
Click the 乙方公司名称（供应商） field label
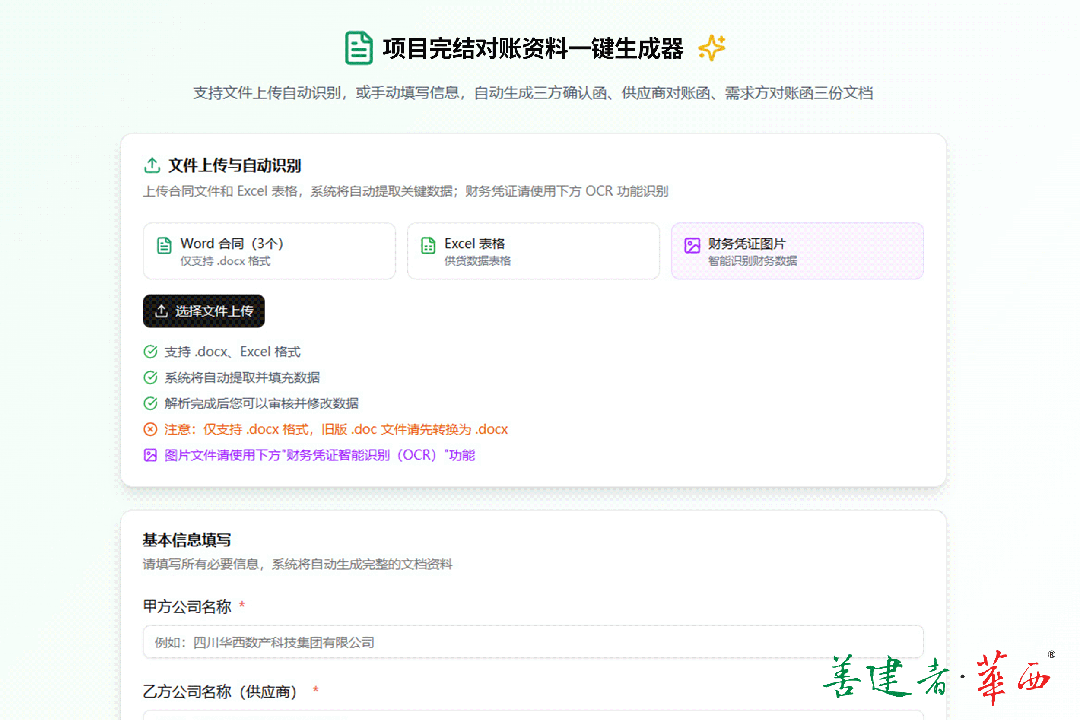pos(223,691)
